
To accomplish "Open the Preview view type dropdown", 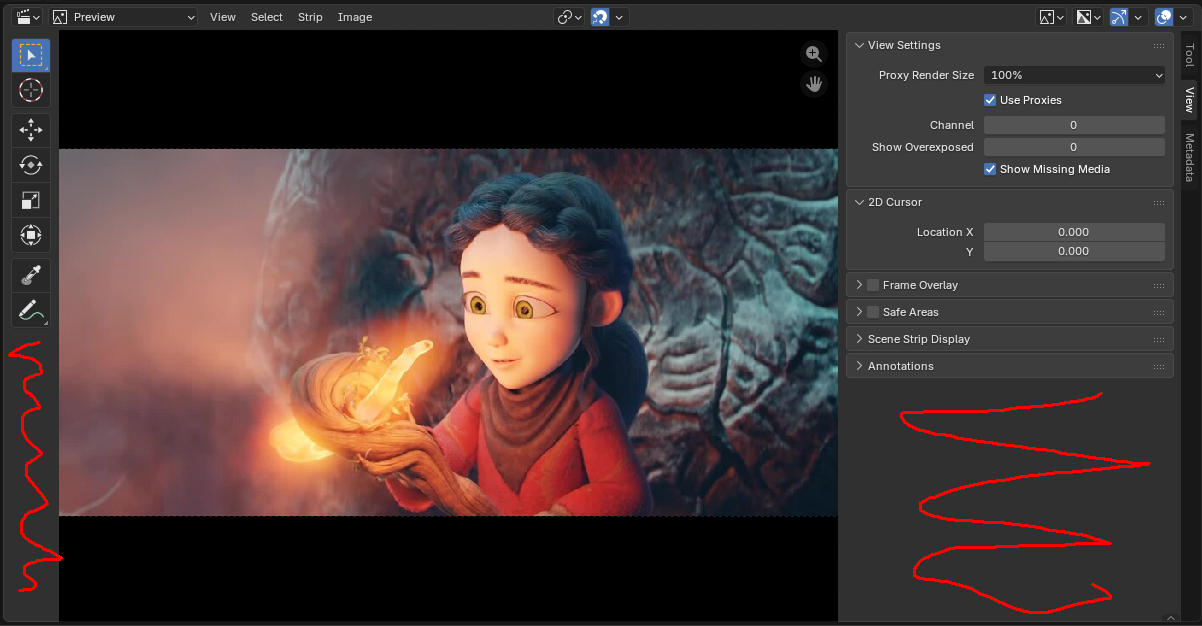I will click(124, 17).
